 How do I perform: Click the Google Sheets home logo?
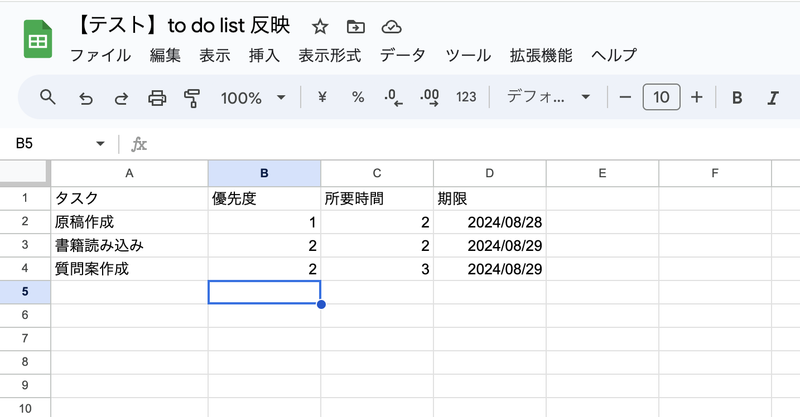(38, 42)
